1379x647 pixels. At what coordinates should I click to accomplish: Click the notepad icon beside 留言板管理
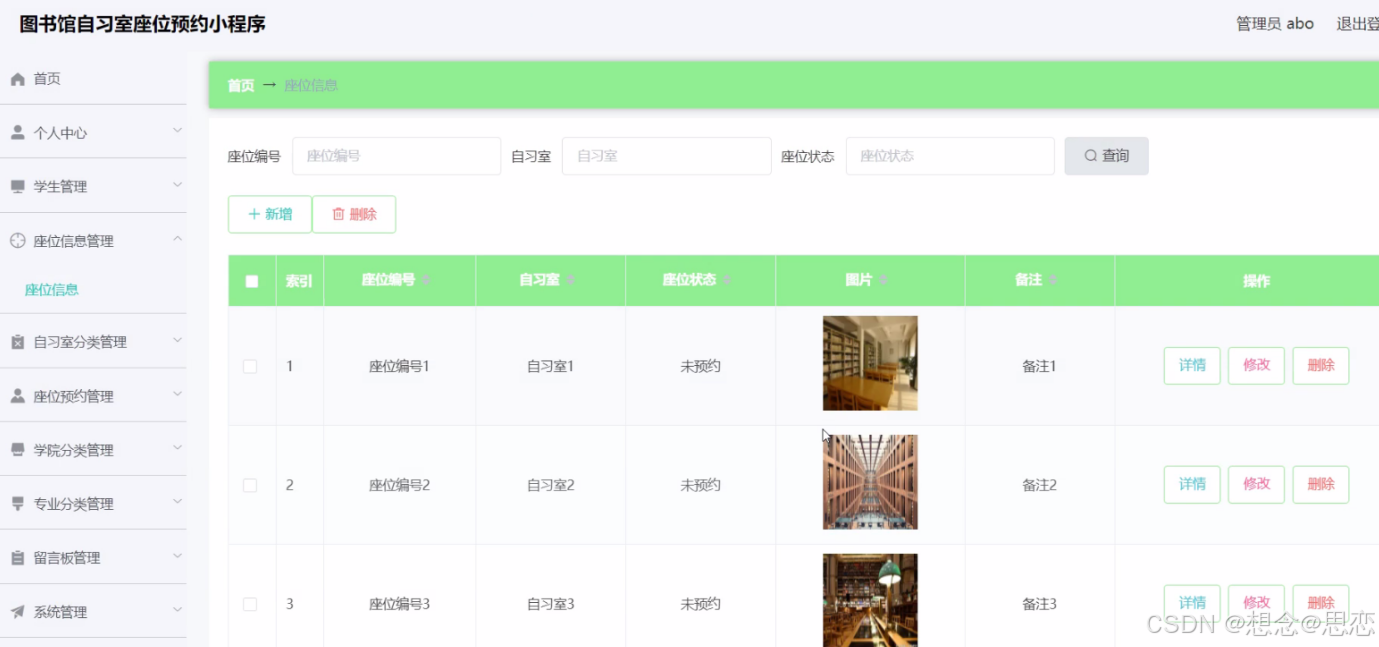pos(17,558)
